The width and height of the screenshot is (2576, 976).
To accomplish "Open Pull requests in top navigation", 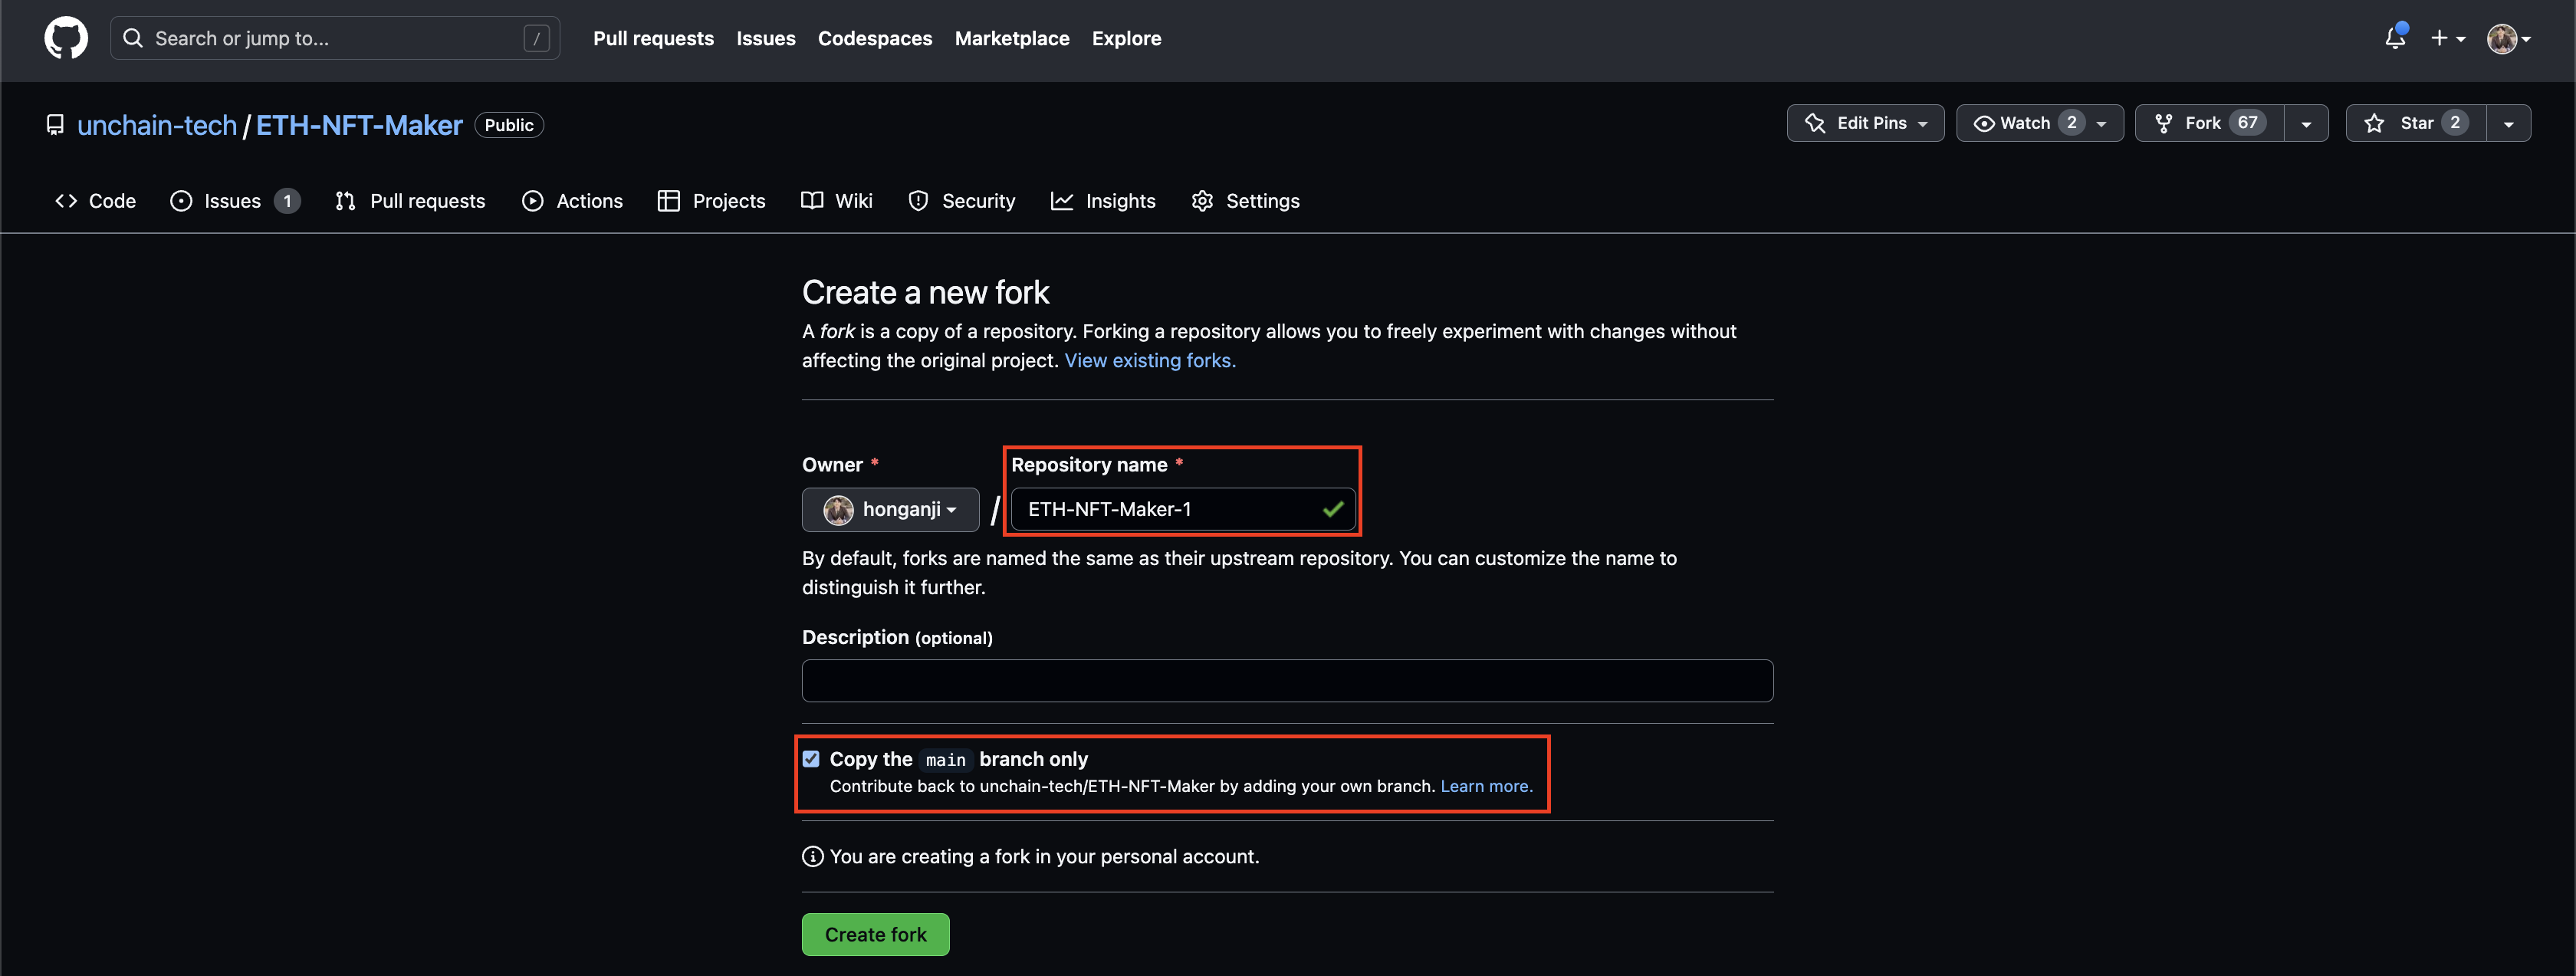I will 653,38.
